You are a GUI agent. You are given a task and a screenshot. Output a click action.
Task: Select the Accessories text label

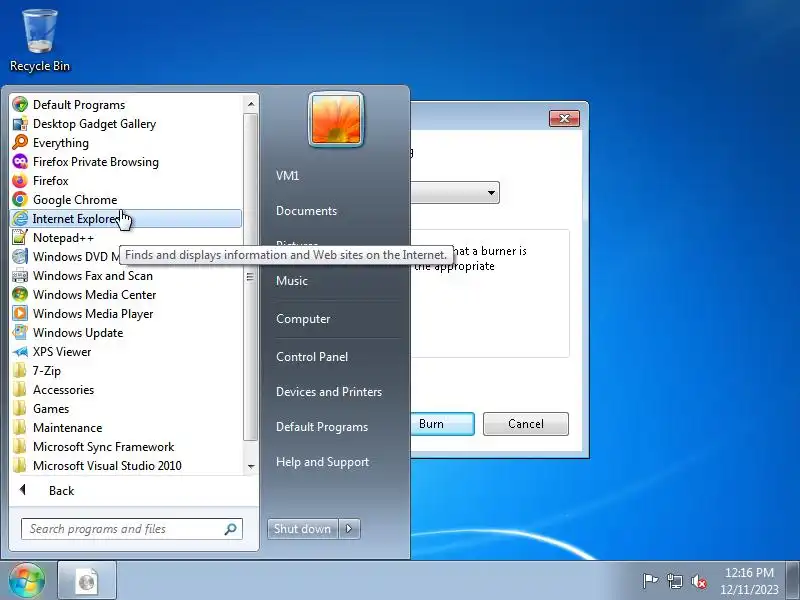(63, 390)
